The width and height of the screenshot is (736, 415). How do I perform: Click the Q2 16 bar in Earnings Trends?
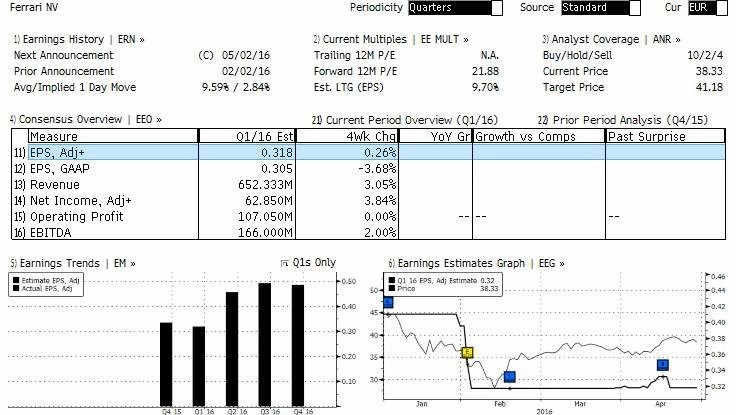(232, 349)
